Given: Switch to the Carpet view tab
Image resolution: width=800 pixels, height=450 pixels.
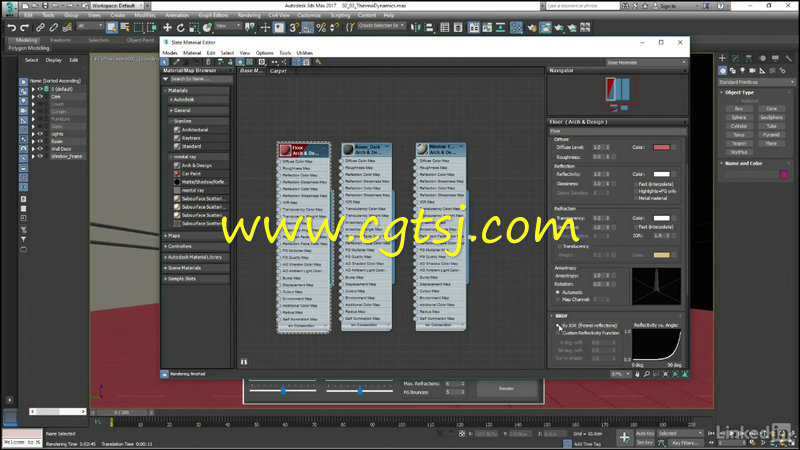Looking at the screenshot, I should [278, 71].
